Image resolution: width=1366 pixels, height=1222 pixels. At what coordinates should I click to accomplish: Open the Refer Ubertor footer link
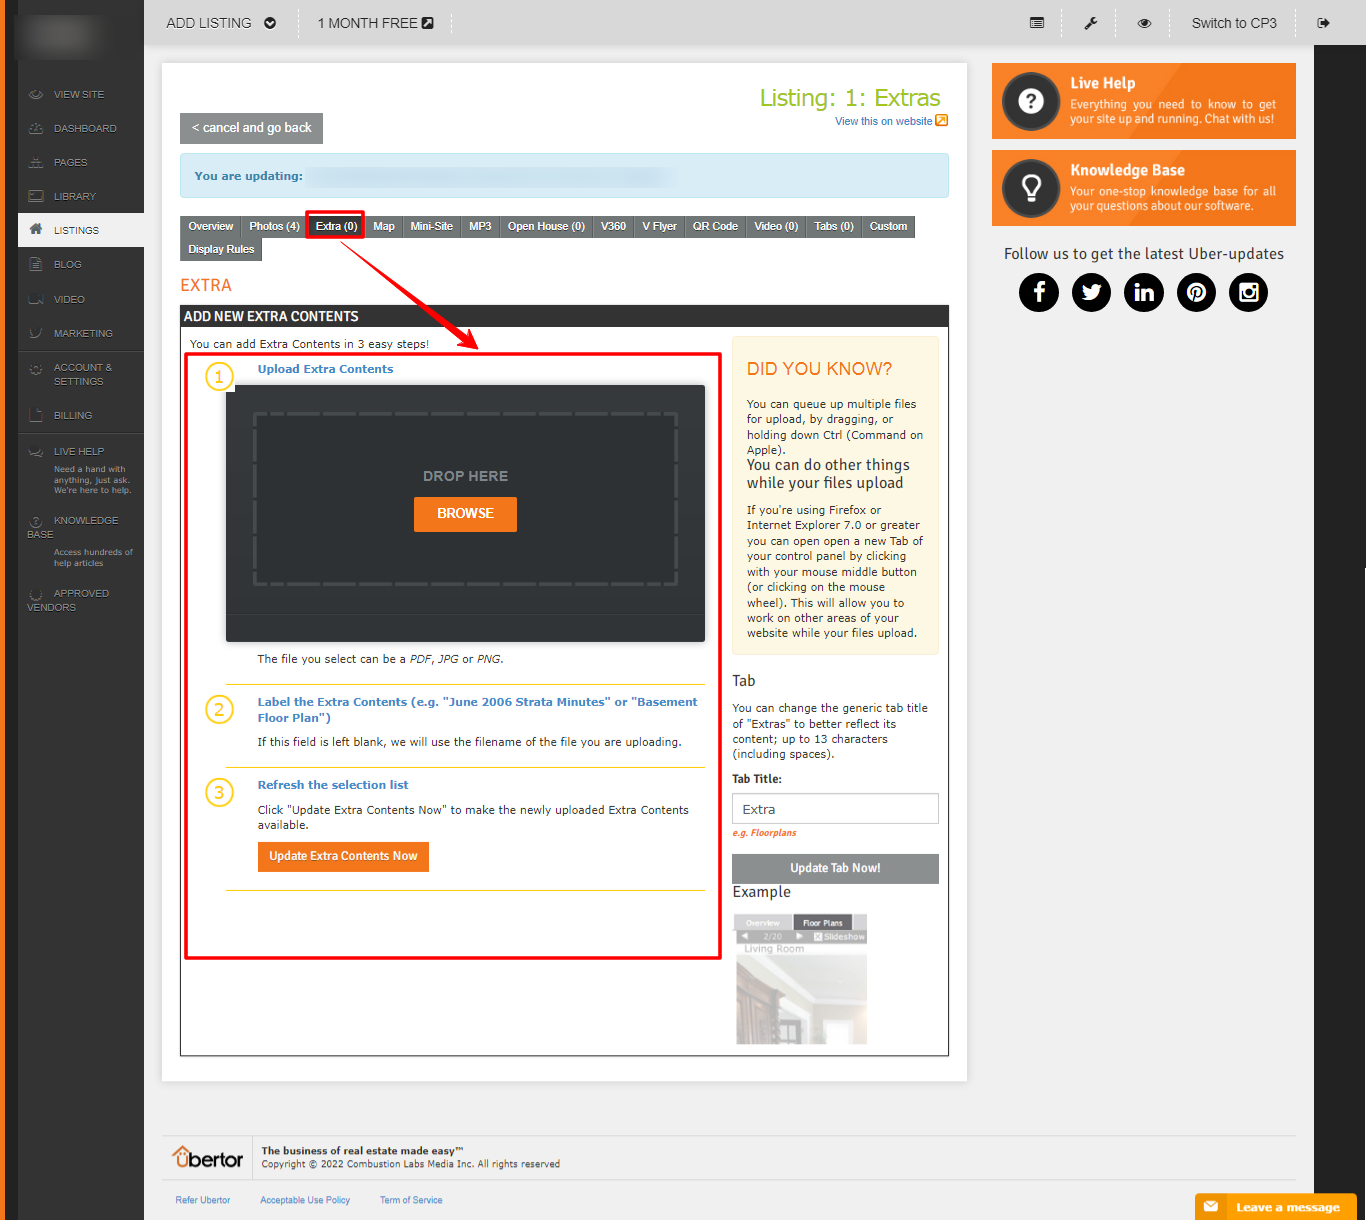pyautogui.click(x=203, y=1200)
